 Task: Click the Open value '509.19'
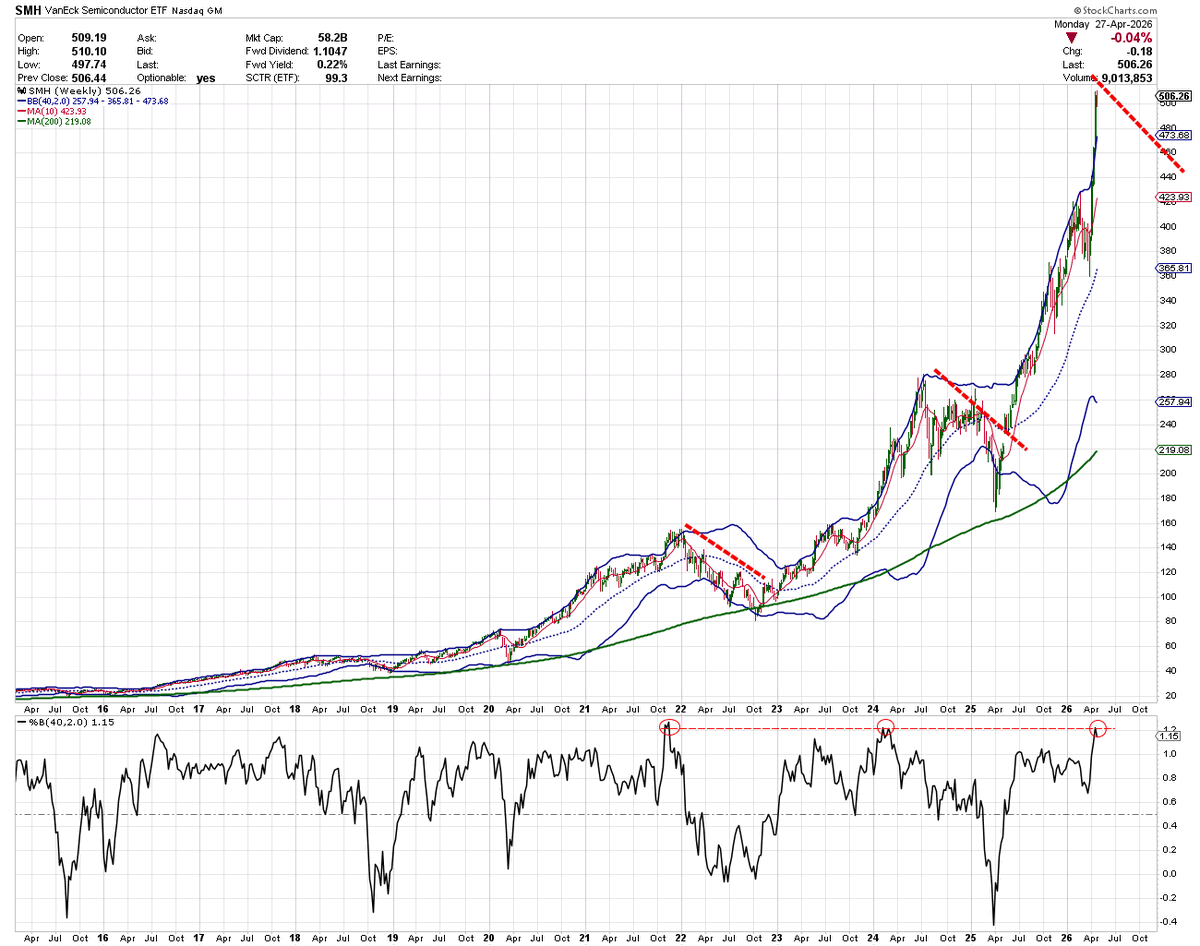click(88, 37)
